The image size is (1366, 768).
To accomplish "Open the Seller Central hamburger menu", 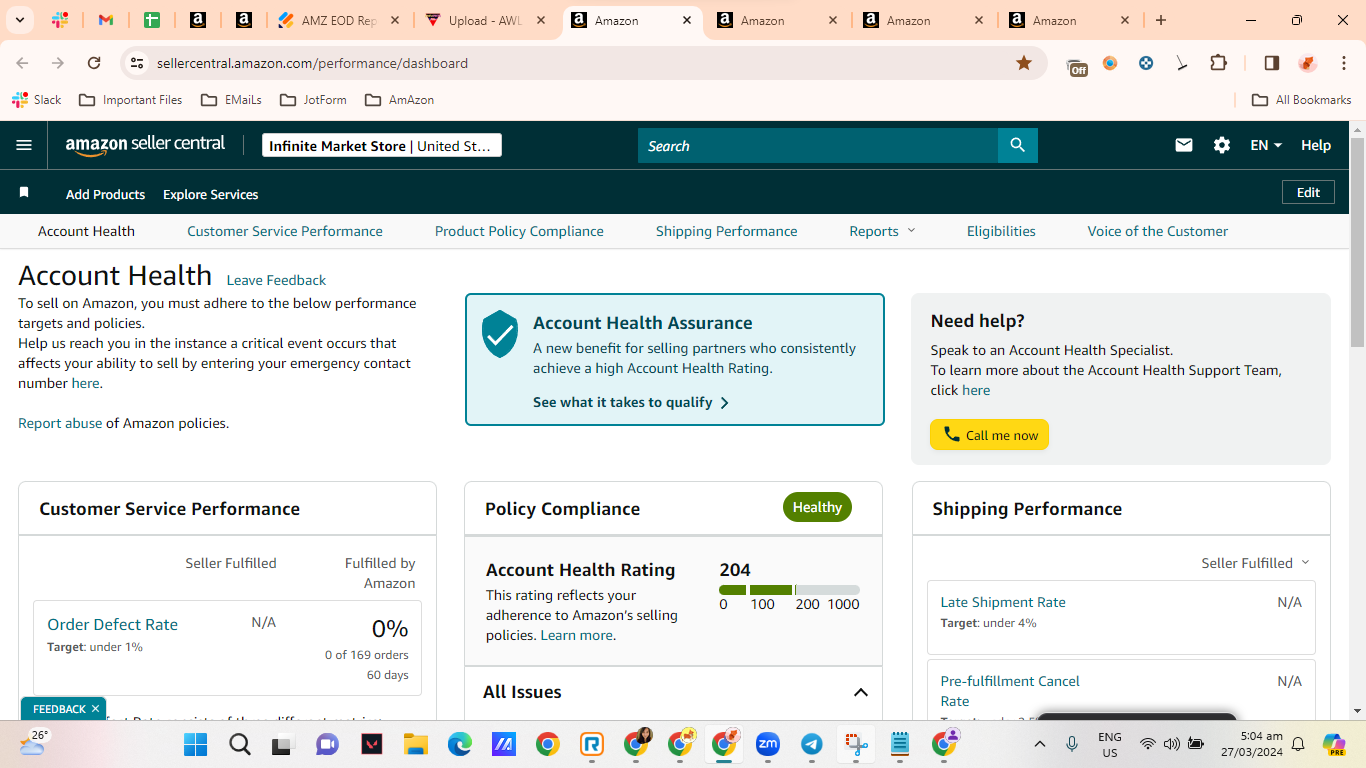I will click(24, 145).
